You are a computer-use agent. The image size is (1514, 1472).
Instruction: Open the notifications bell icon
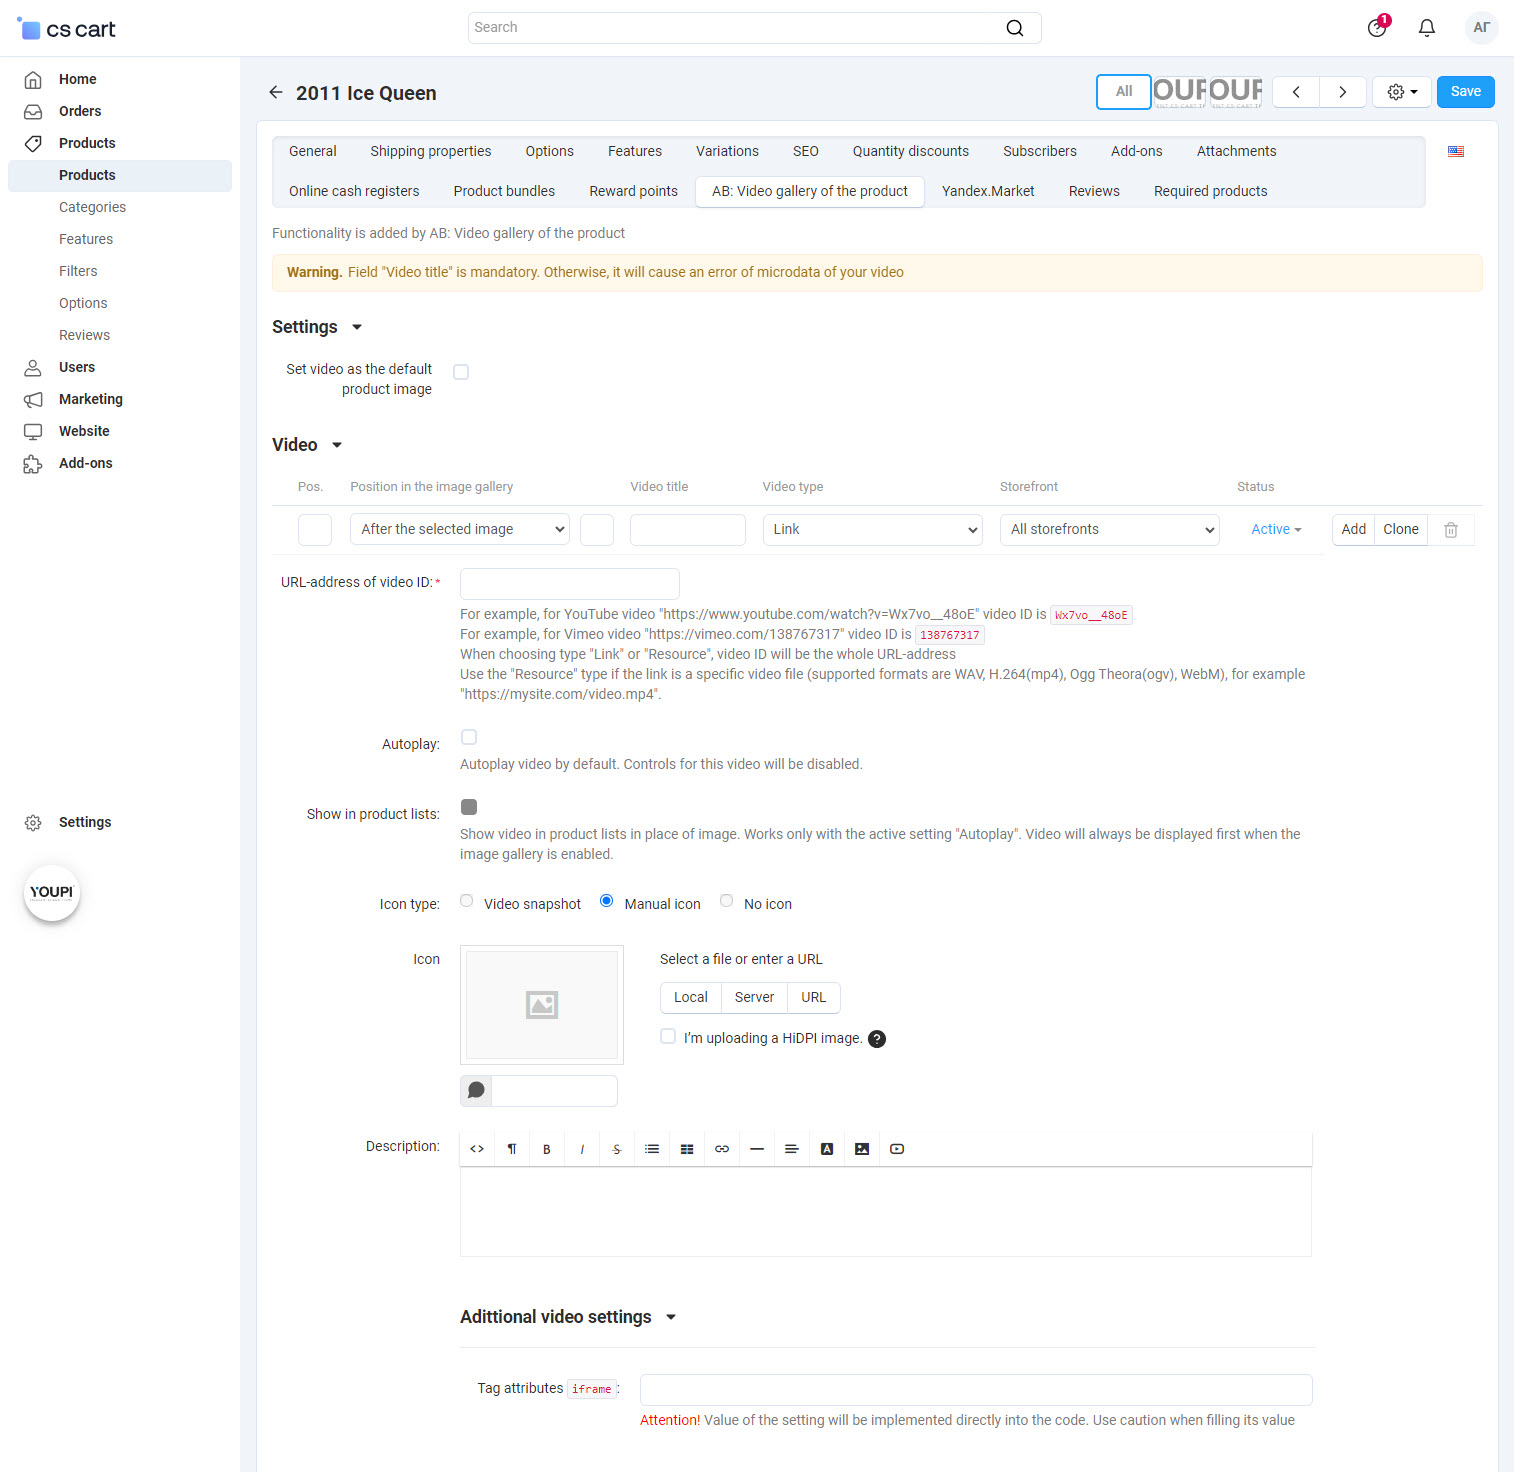[1427, 27]
